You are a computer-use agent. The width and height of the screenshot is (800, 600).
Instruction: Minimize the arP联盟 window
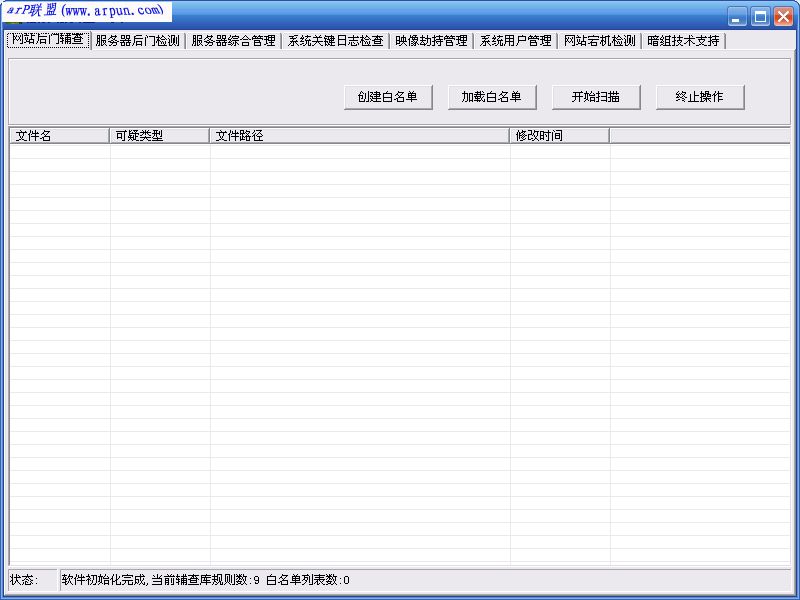[738, 16]
